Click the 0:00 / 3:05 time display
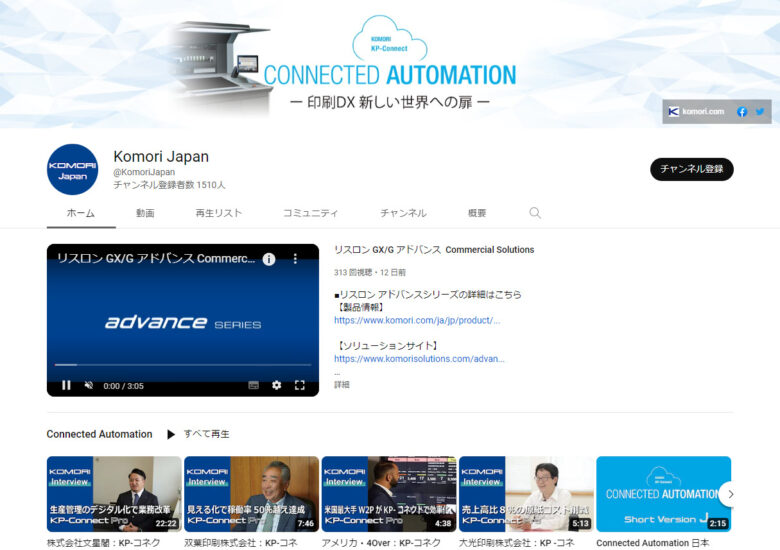This screenshot has width=780, height=550. 123,386
